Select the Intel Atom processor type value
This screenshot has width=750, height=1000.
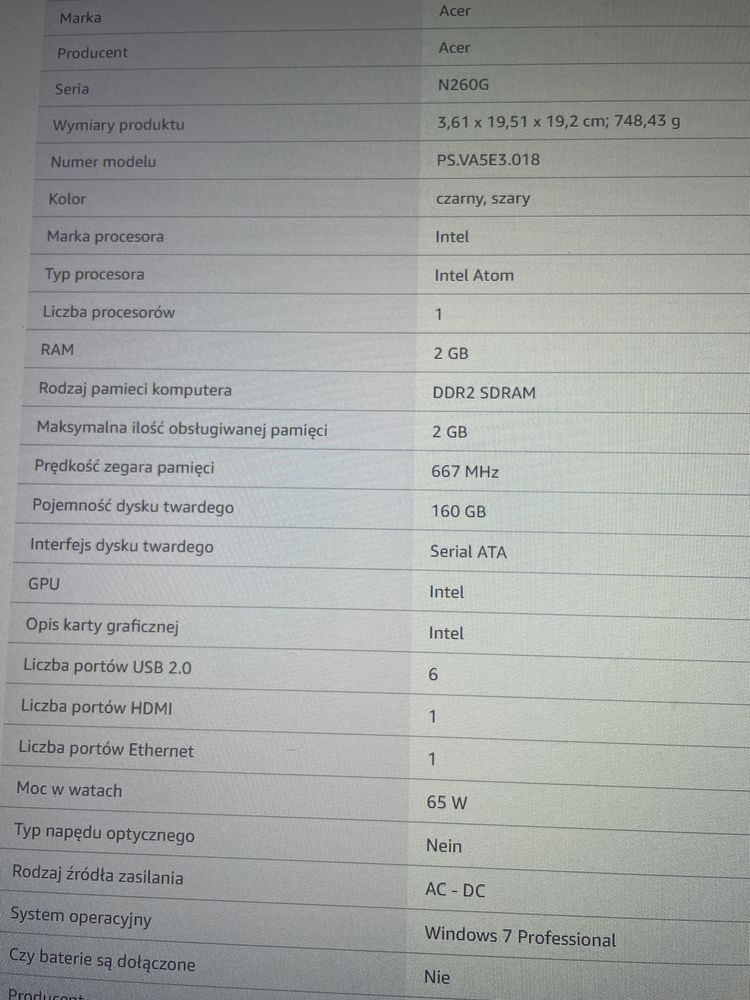[474, 276]
